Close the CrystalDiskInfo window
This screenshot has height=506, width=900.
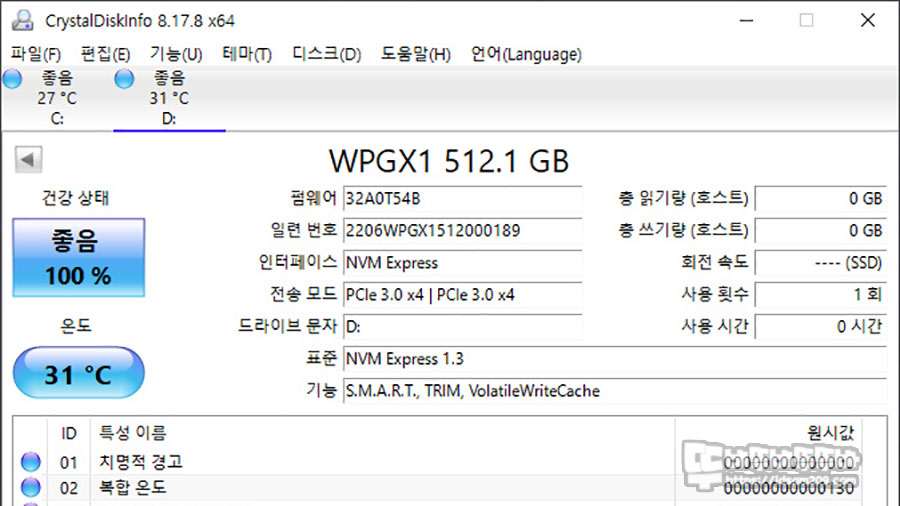click(868, 21)
